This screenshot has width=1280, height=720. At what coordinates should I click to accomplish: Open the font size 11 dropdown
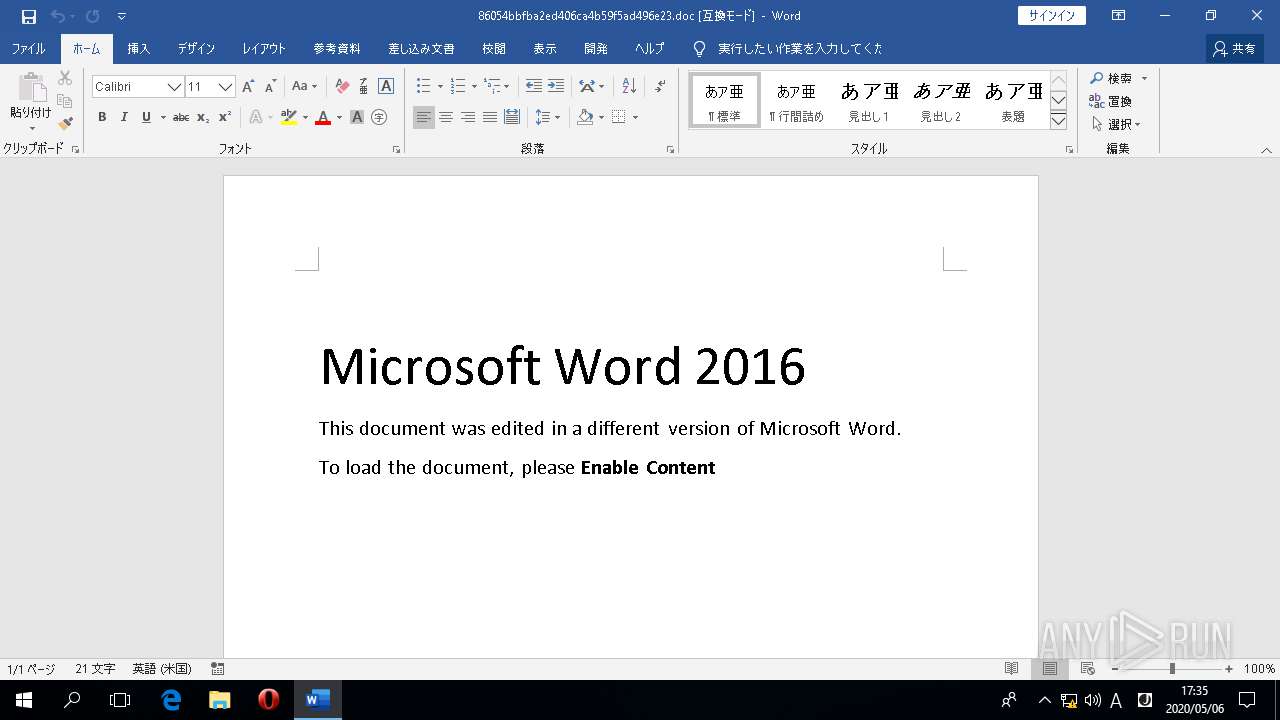click(x=225, y=87)
